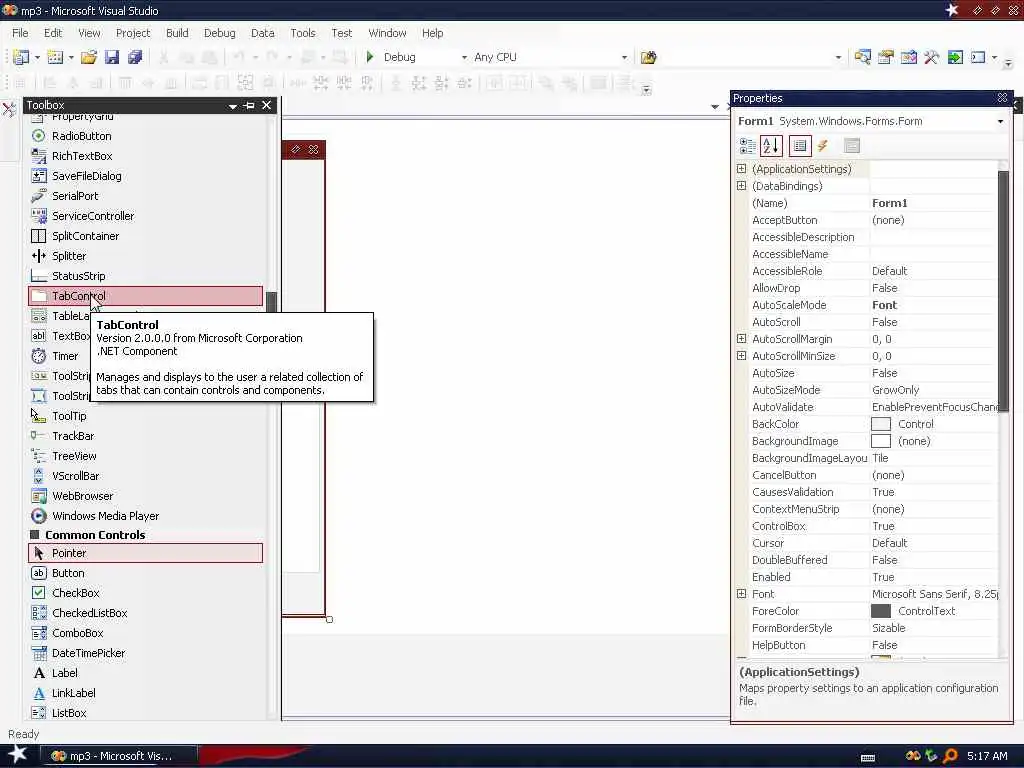Viewport: 1024px width, 768px height.
Task: Open the Tools menu
Action: (302, 33)
